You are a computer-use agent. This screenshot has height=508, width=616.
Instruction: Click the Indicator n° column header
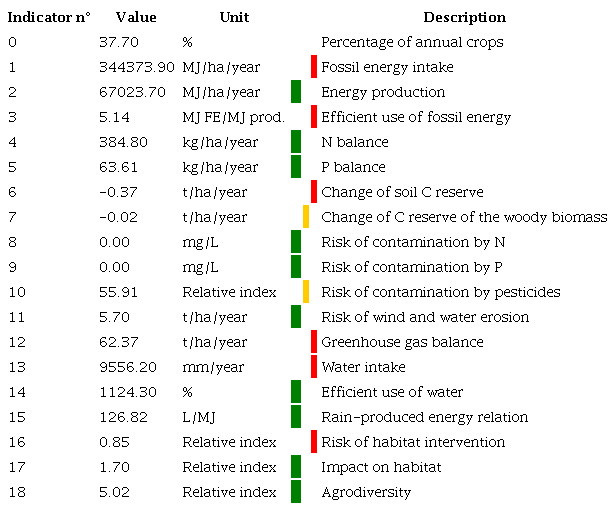coord(49,17)
